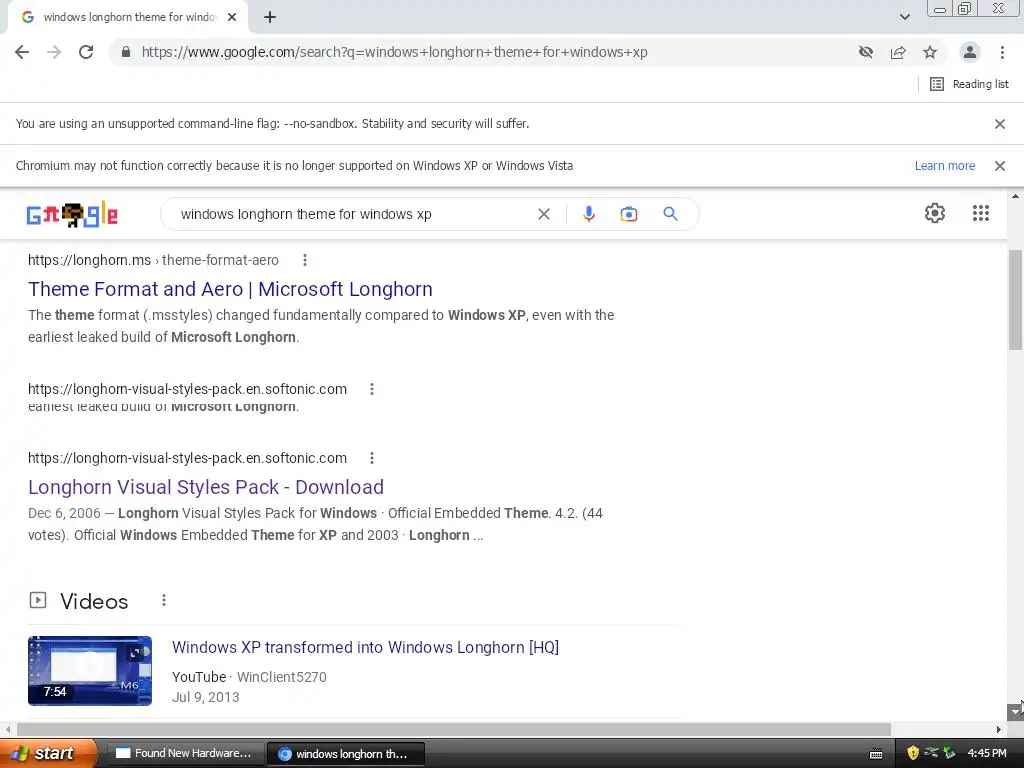Go back with the browser back arrow
The width and height of the screenshot is (1024, 768).
(x=22, y=52)
